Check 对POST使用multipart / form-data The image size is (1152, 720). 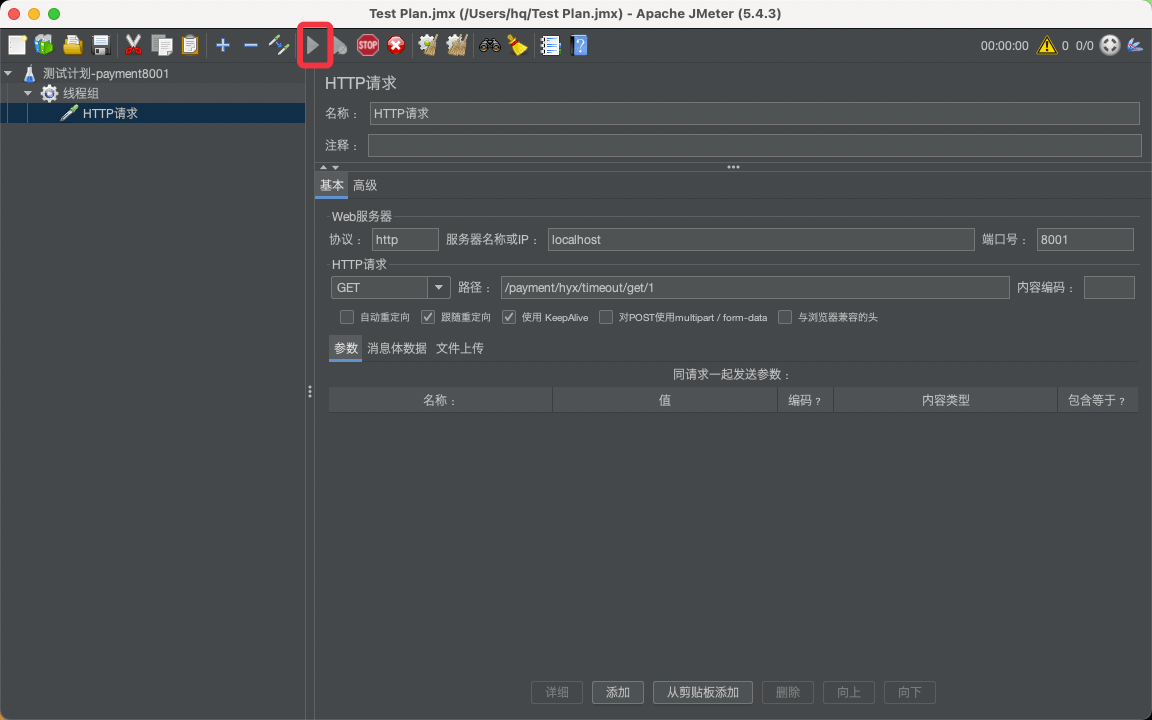tap(605, 317)
